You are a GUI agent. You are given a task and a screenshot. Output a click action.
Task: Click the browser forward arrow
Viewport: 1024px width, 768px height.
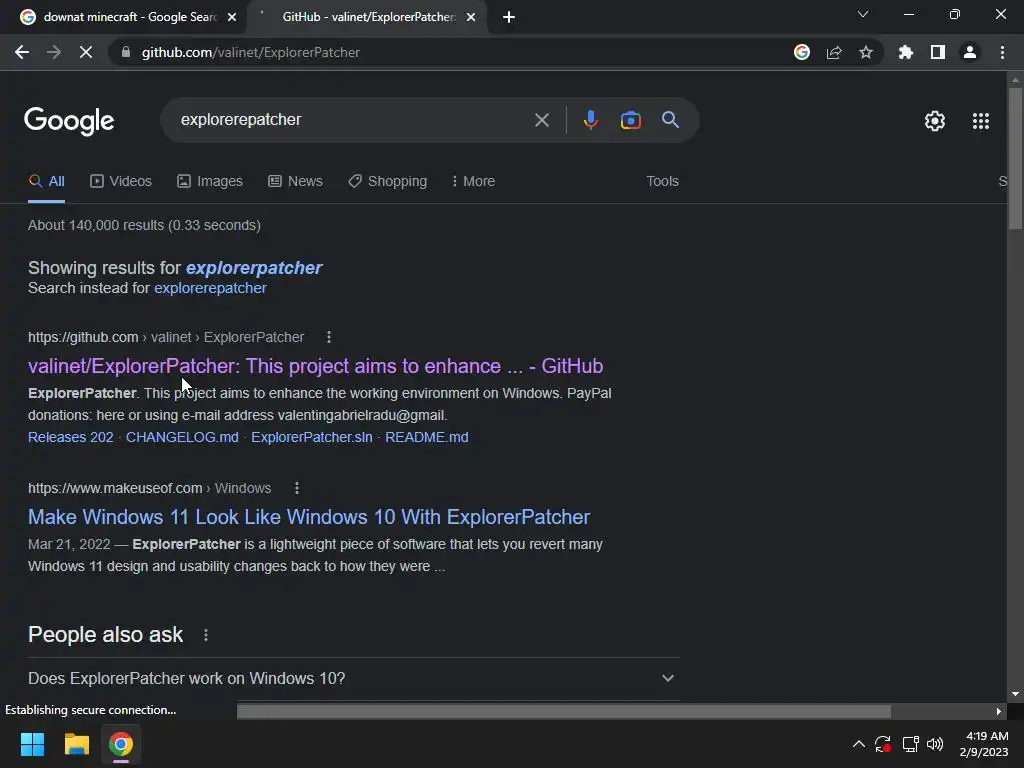point(54,52)
